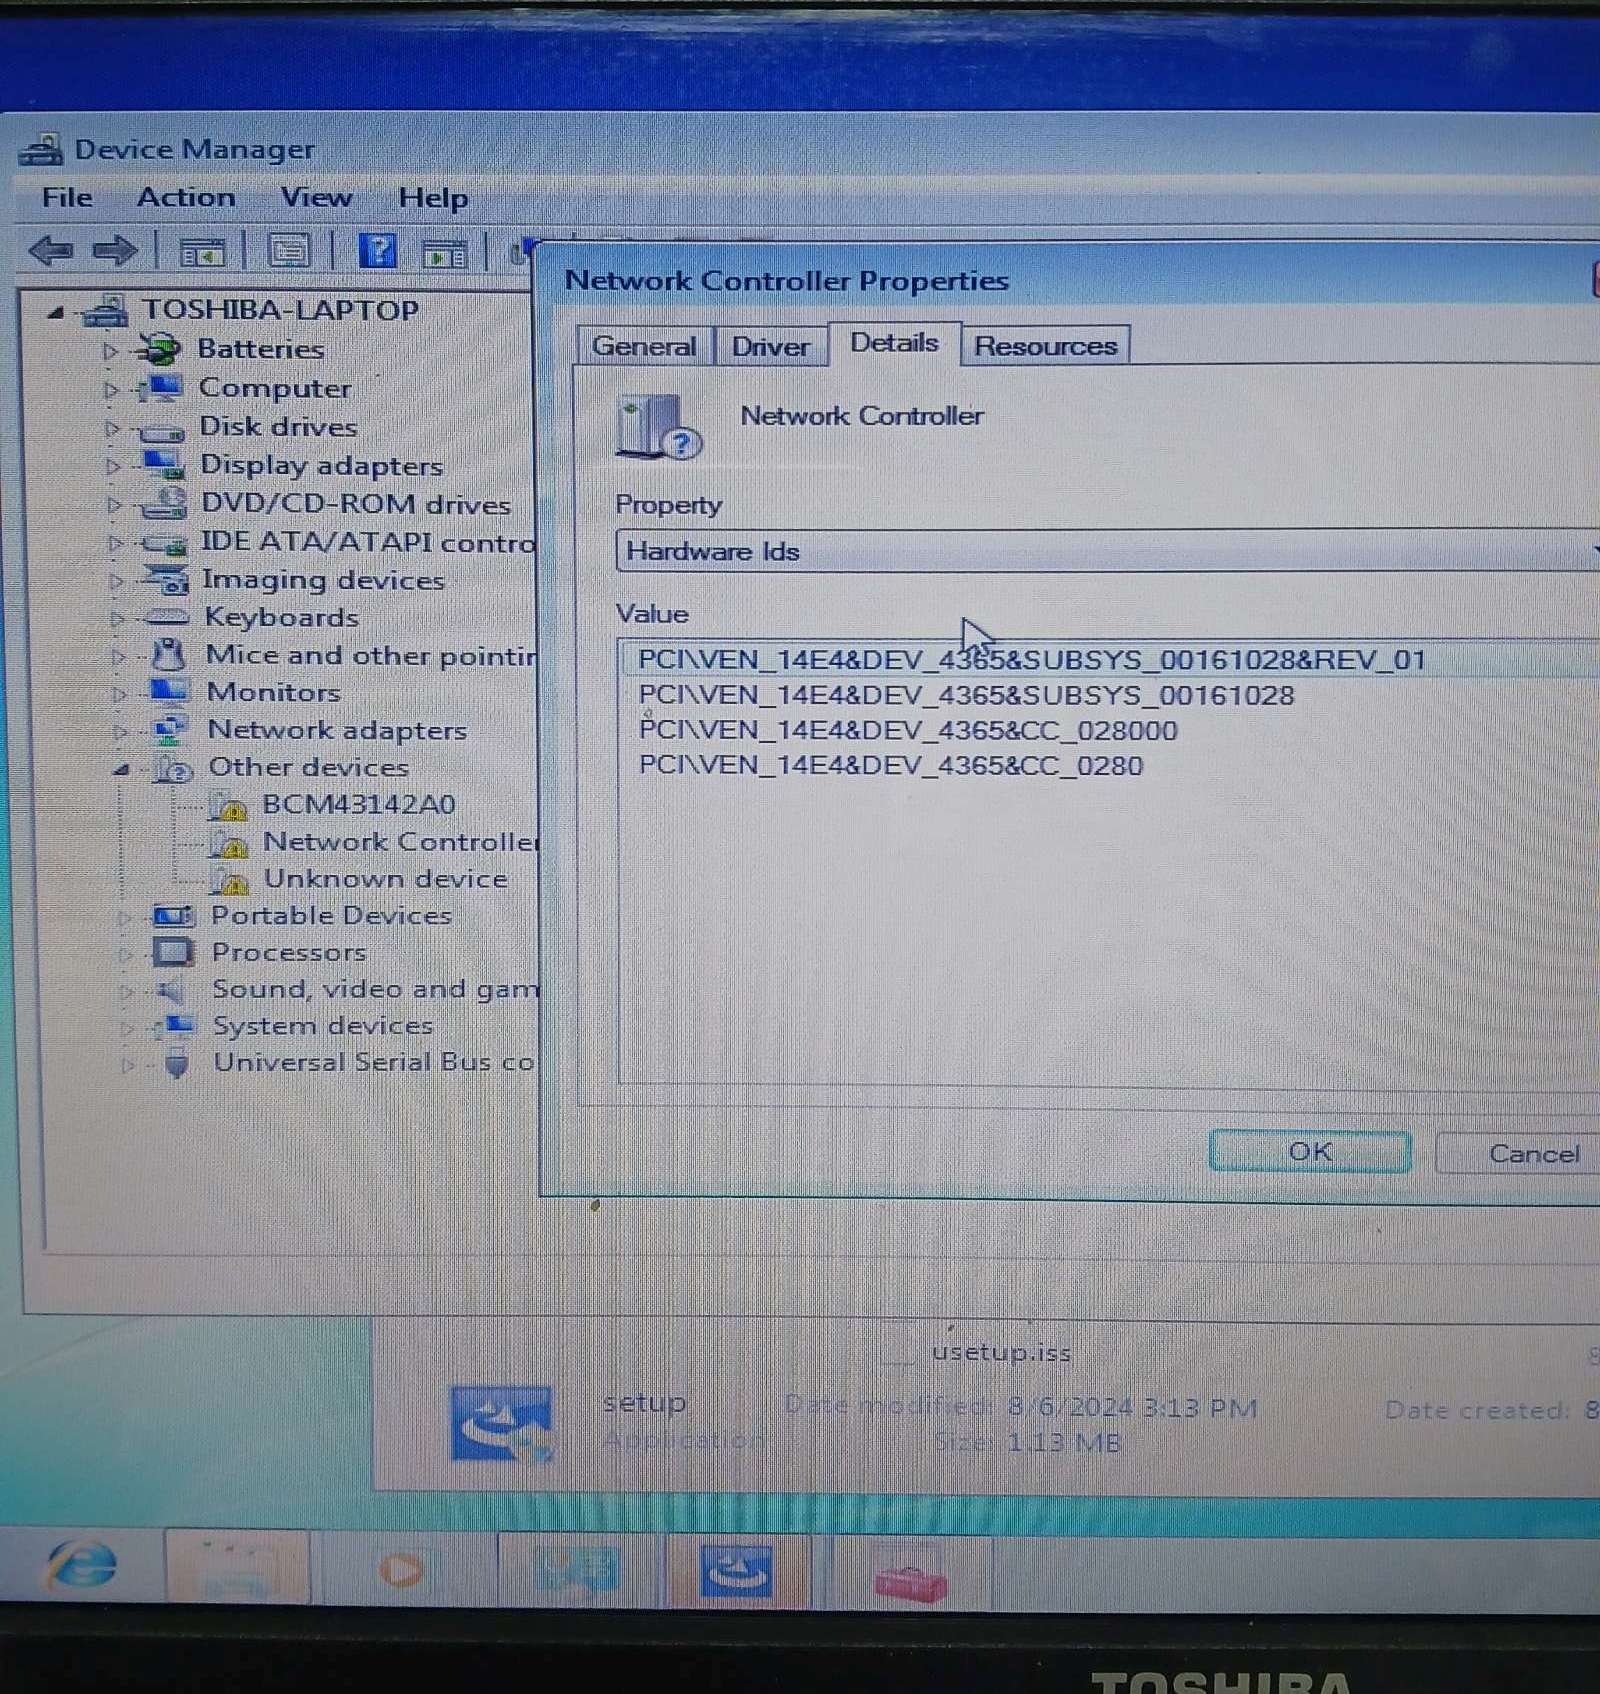The image size is (1600, 1694).
Task: Click the blue Help question mark icon
Action: pyautogui.click(x=377, y=251)
